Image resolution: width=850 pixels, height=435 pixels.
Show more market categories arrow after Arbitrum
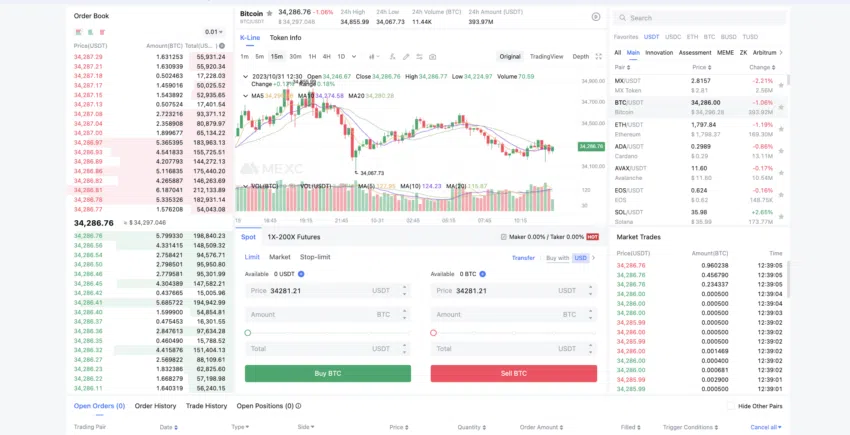(x=781, y=53)
